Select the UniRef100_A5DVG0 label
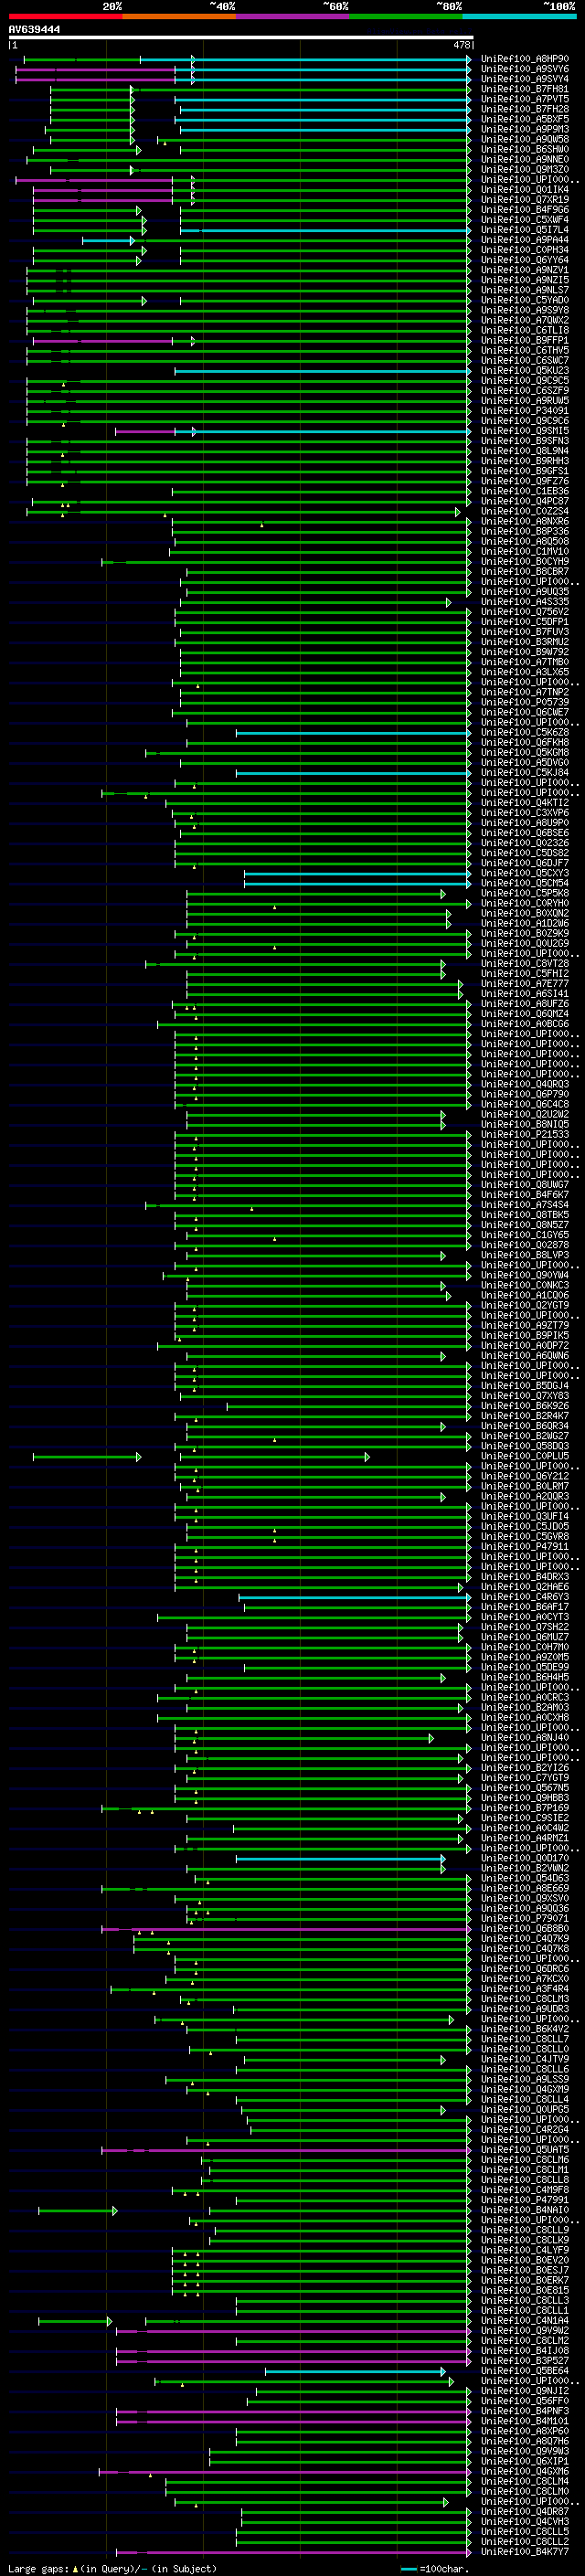 tap(524, 762)
